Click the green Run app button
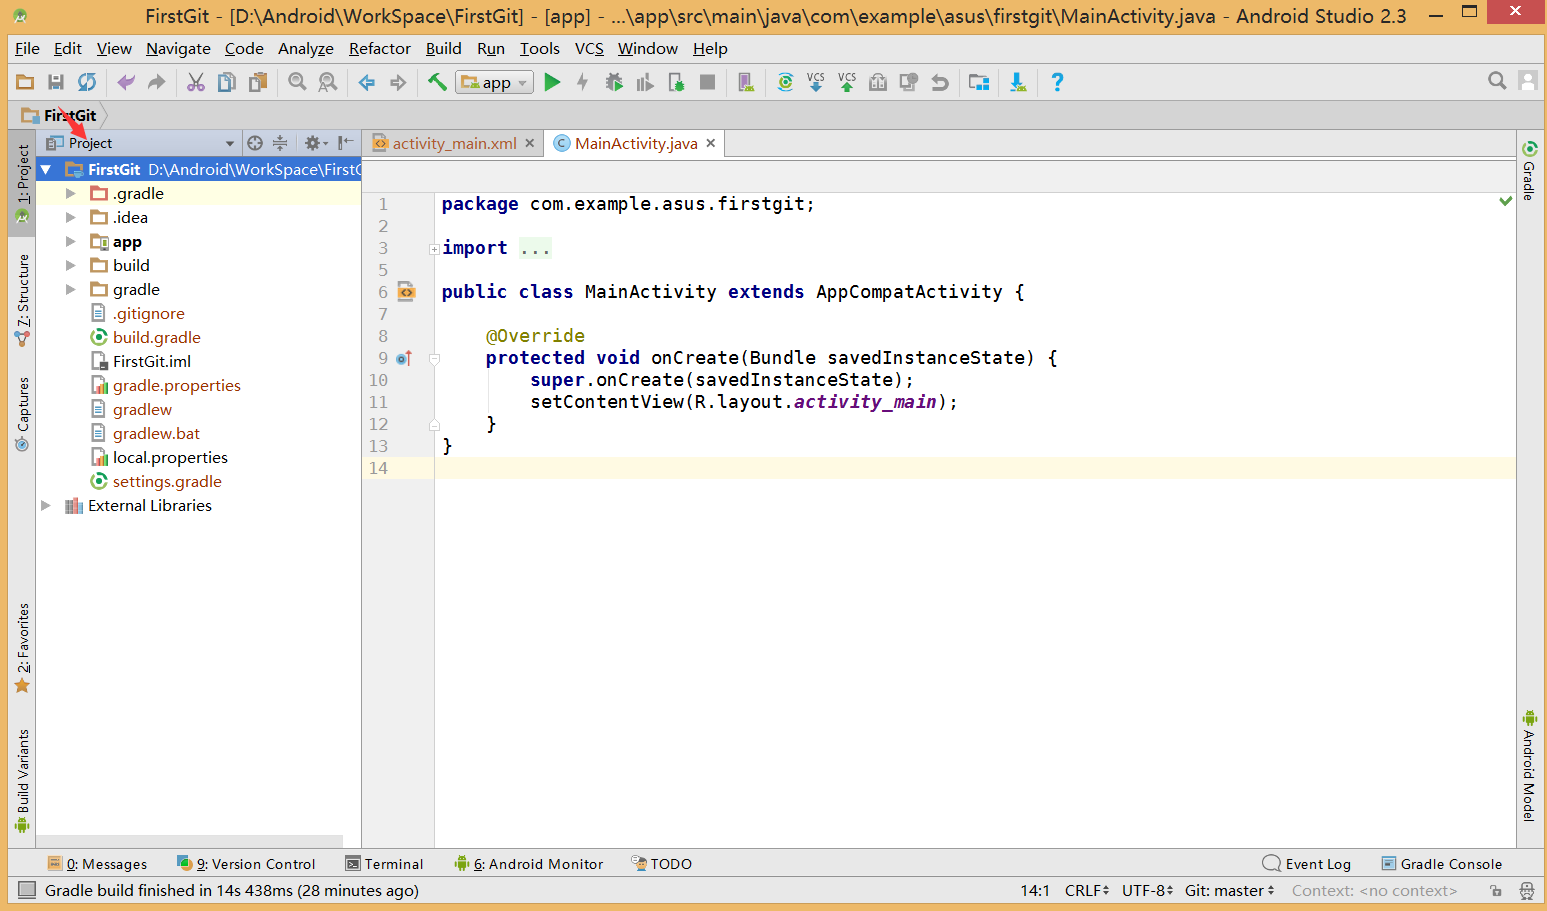 click(x=552, y=83)
